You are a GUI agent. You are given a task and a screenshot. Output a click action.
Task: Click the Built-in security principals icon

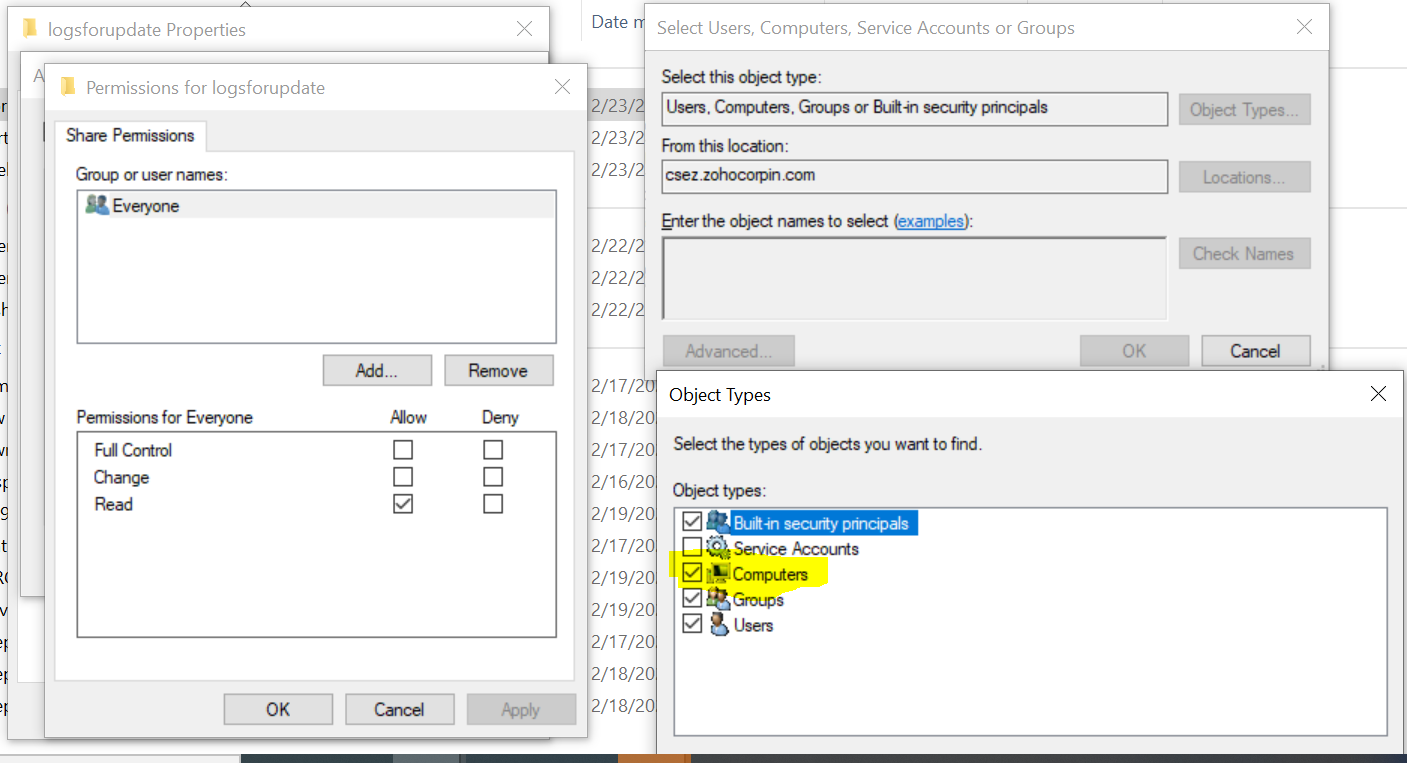click(718, 522)
